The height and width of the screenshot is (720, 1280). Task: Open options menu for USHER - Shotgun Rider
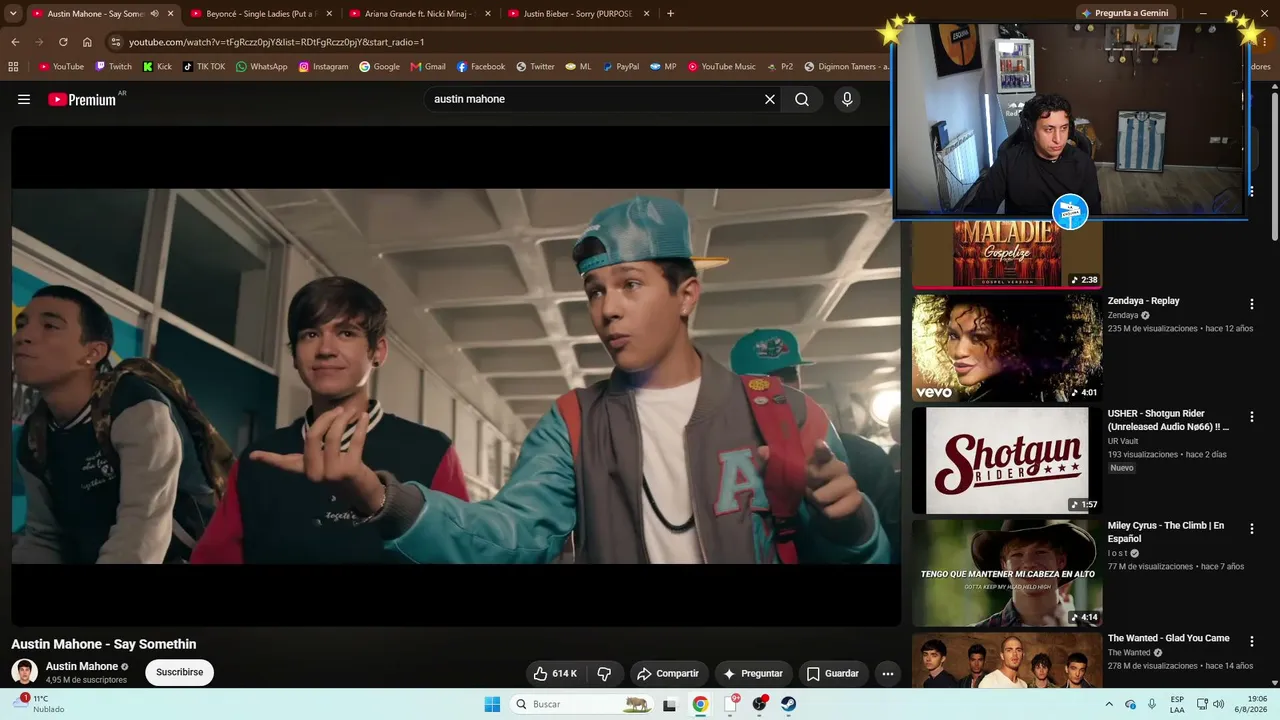pyautogui.click(x=1251, y=417)
